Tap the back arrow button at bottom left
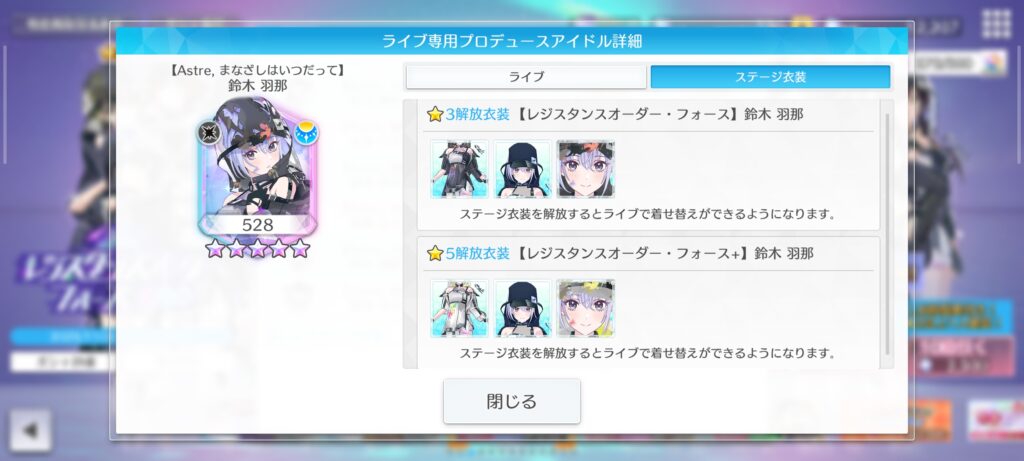This screenshot has width=1024, height=461. (30, 430)
